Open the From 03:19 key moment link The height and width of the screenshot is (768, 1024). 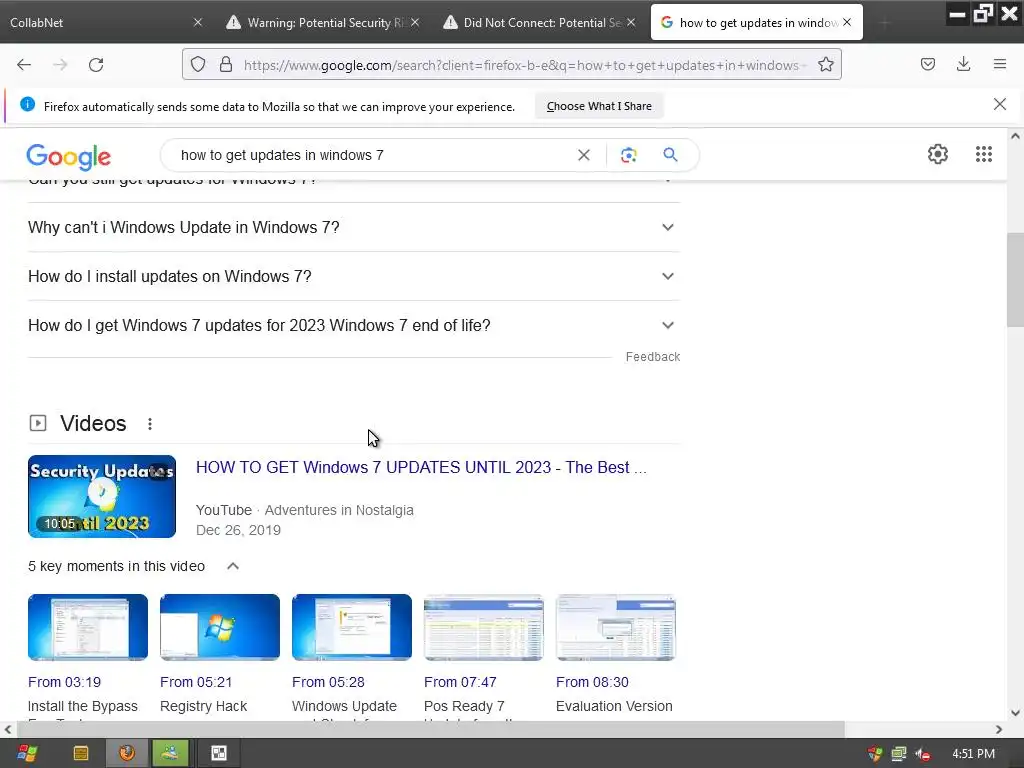point(64,682)
